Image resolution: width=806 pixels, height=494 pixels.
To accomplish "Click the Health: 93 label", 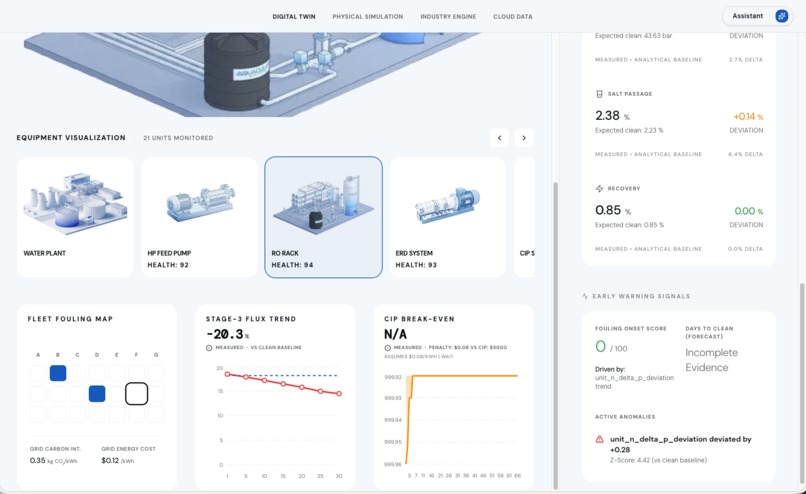I will coord(416,265).
